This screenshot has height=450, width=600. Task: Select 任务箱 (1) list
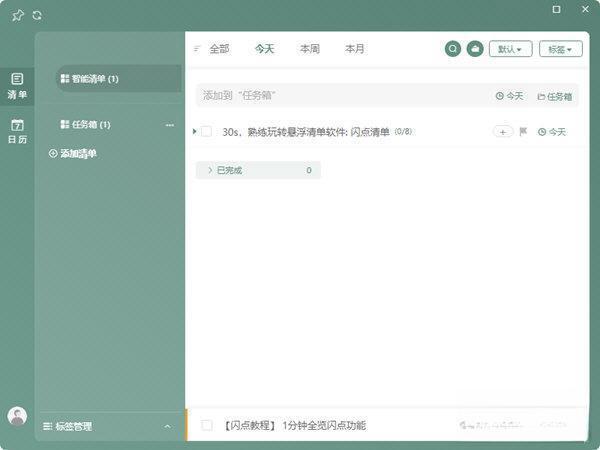[x=86, y=124]
